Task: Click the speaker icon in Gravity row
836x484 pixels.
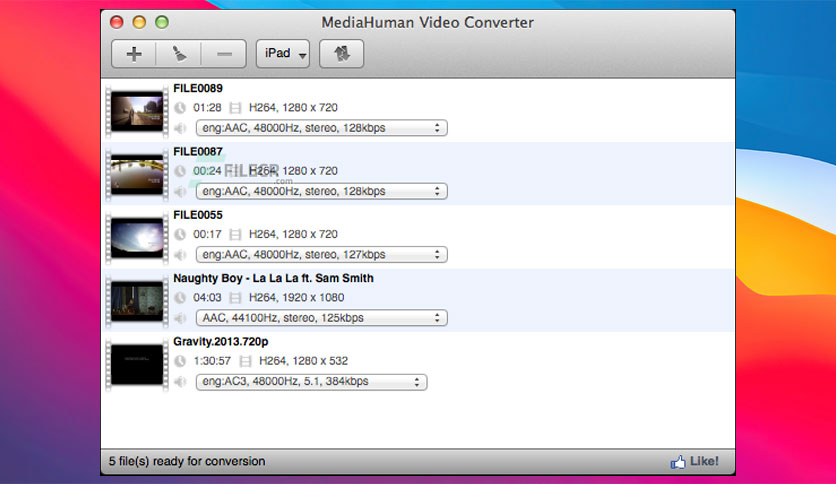Action: click(x=180, y=382)
